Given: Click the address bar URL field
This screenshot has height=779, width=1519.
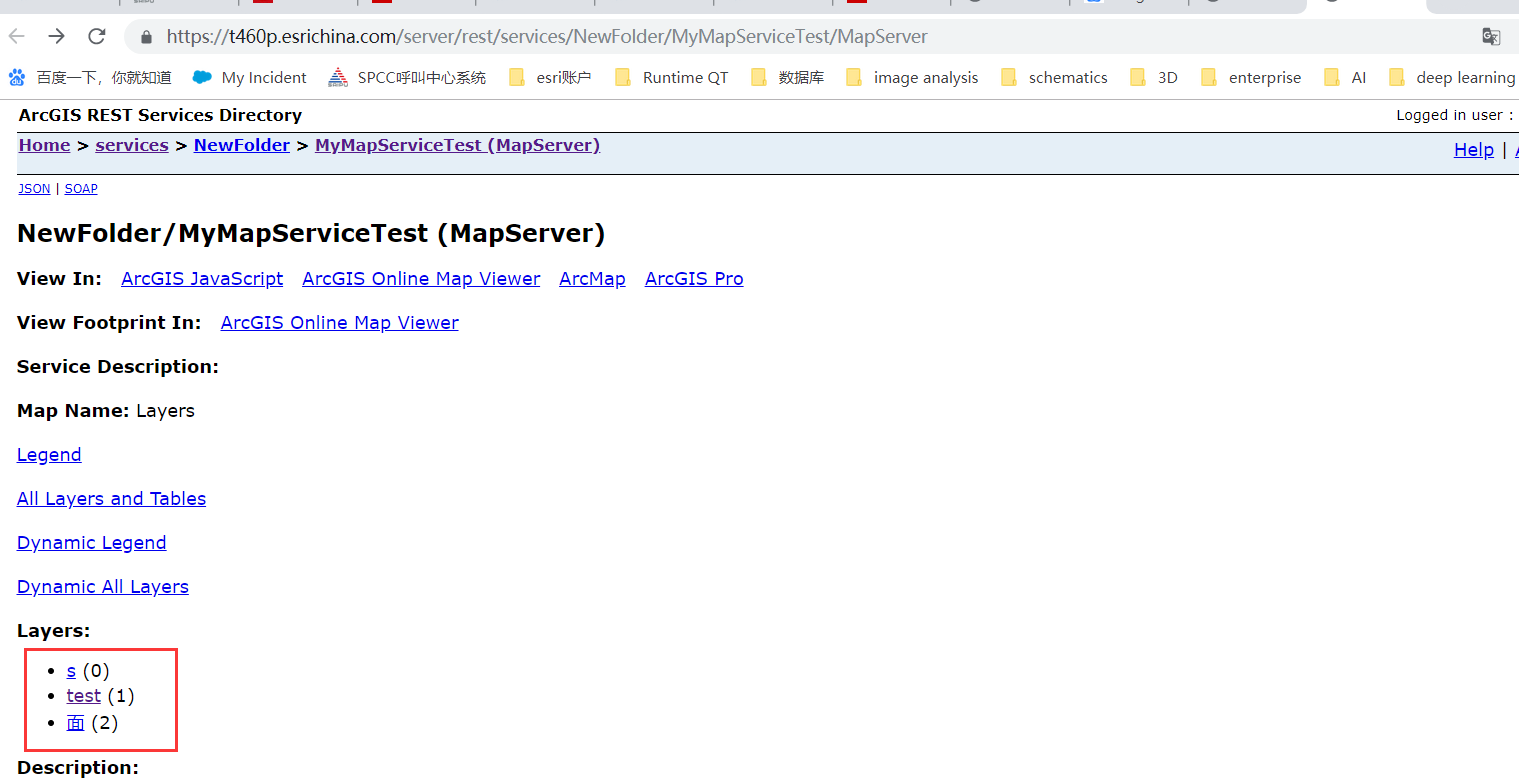Looking at the screenshot, I should tap(800, 37).
